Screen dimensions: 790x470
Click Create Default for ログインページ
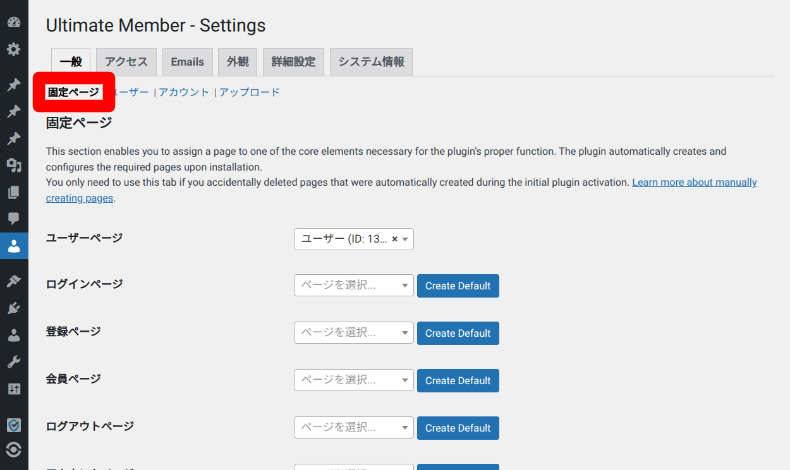coord(457,286)
